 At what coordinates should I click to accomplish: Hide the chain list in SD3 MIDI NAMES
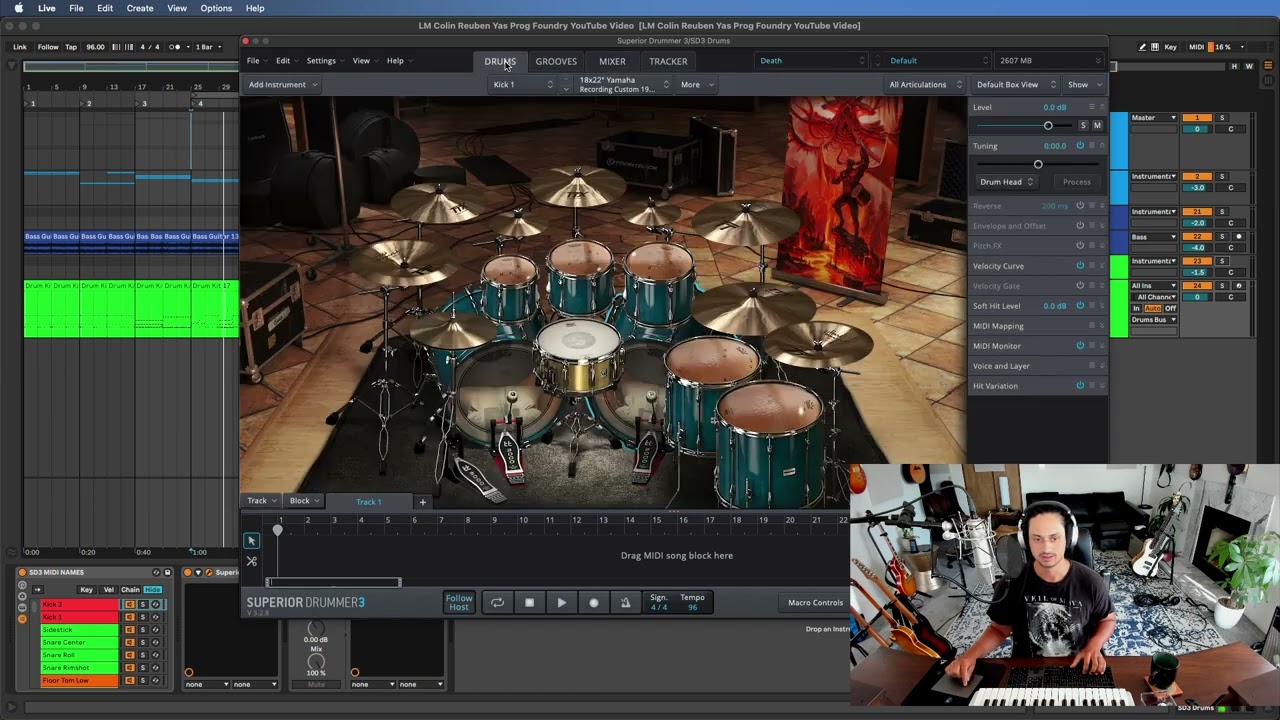151,590
